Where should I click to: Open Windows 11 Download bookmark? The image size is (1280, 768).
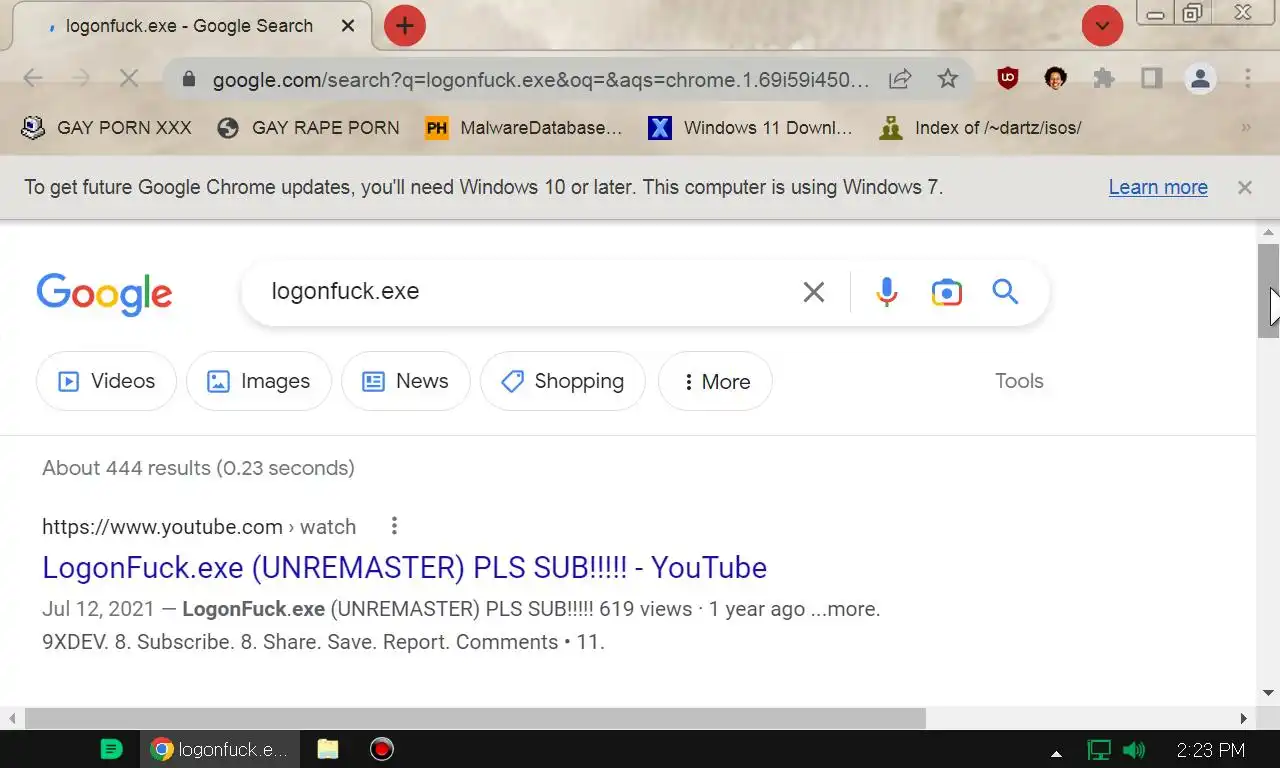click(x=750, y=128)
